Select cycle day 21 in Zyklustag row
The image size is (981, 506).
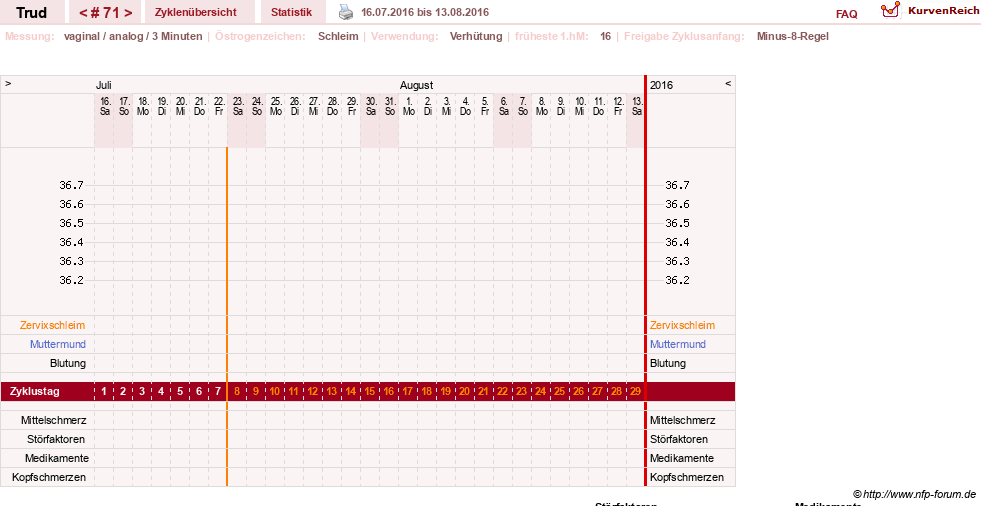point(483,392)
